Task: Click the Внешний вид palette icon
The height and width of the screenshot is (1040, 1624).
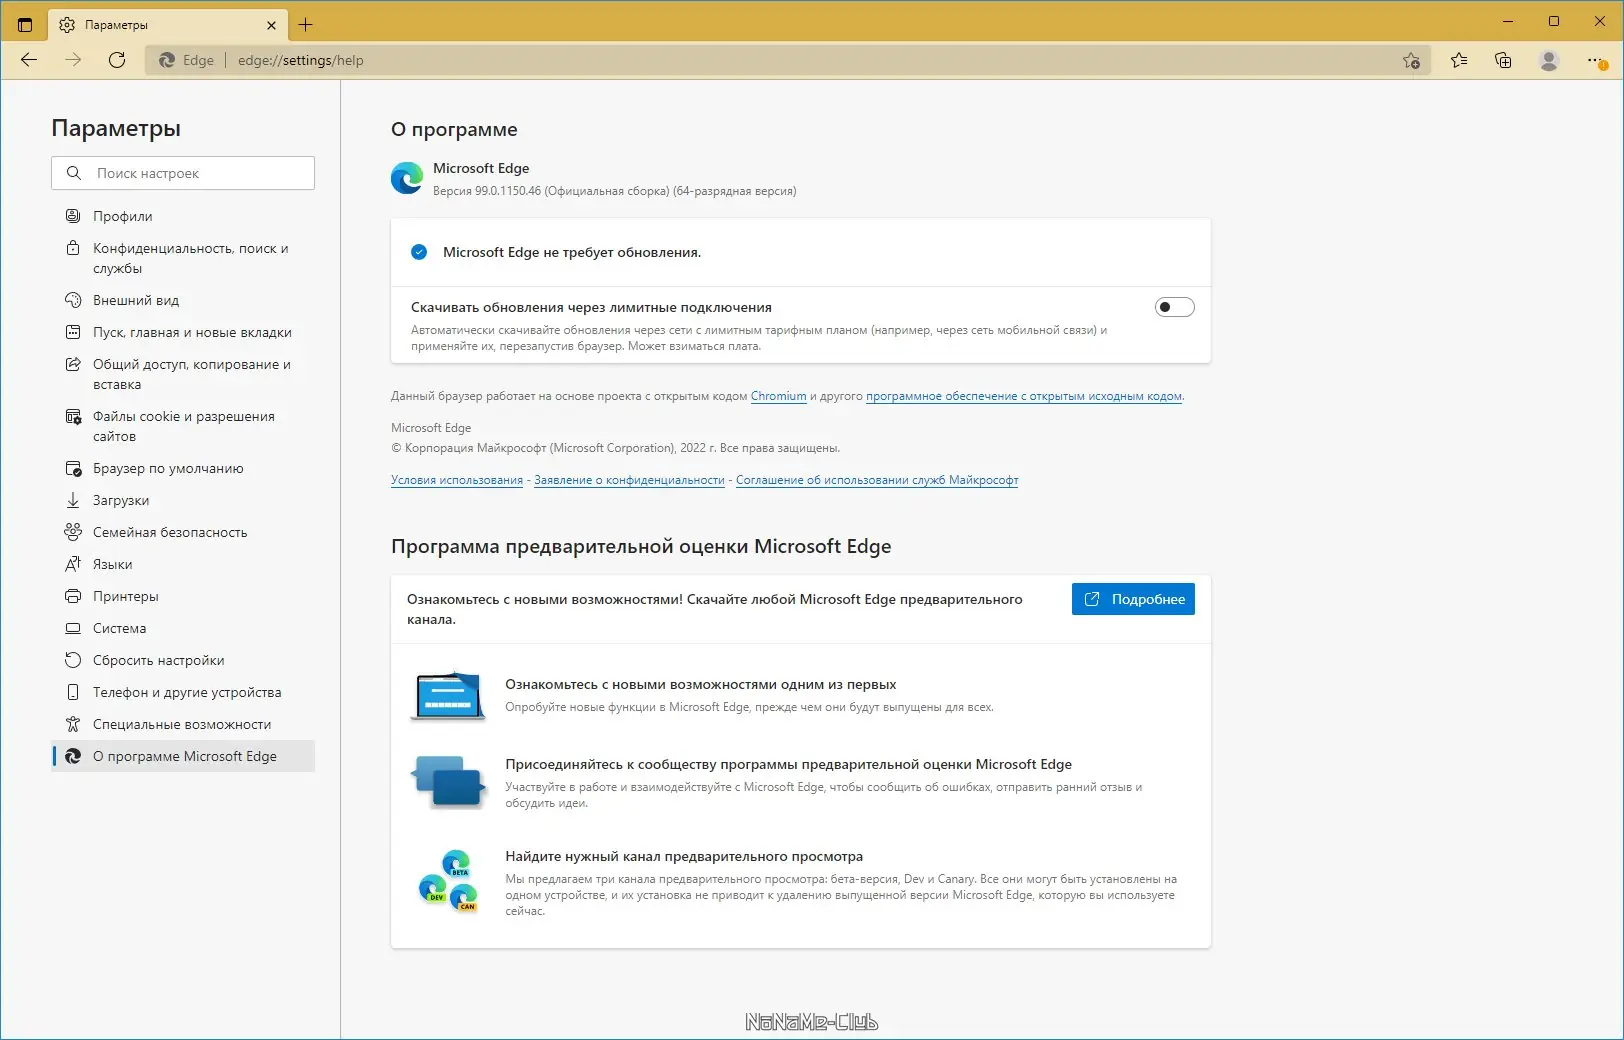Action: 73,300
